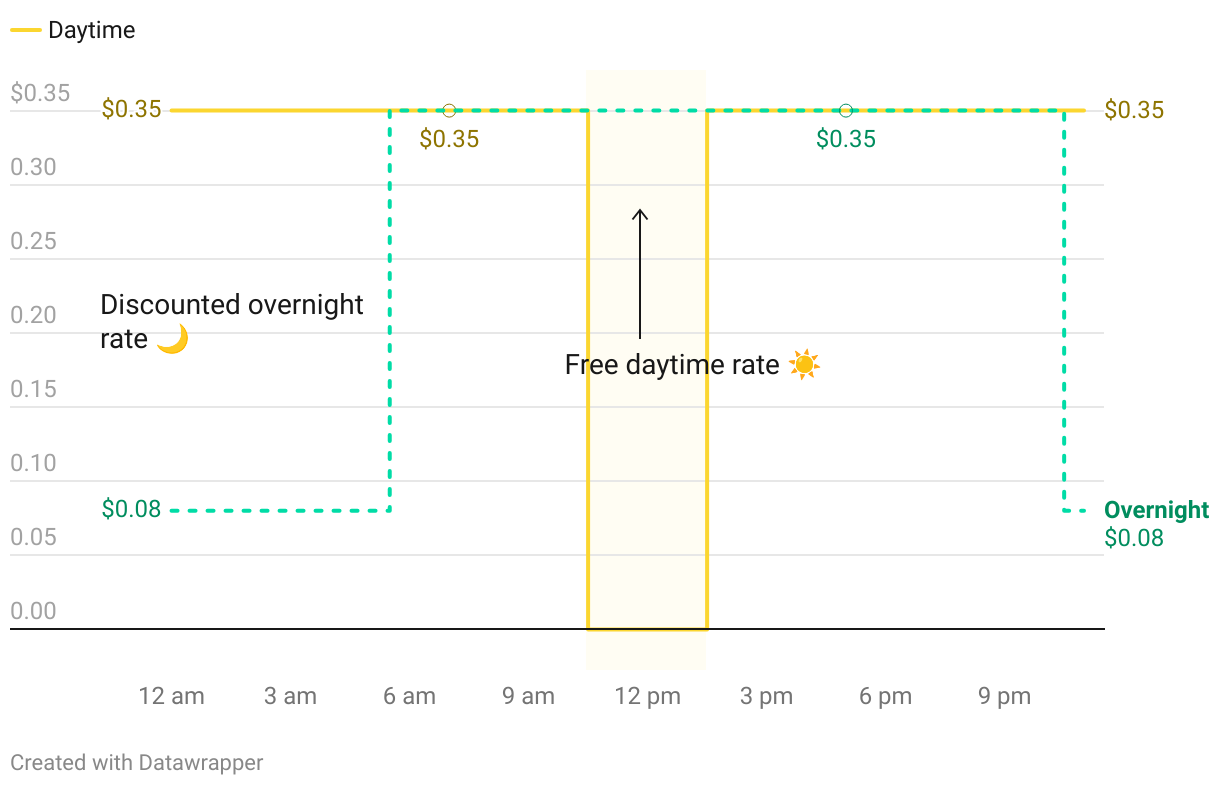Click the yellow circle data marker near 6 am
1220x786 pixels.
[449, 110]
